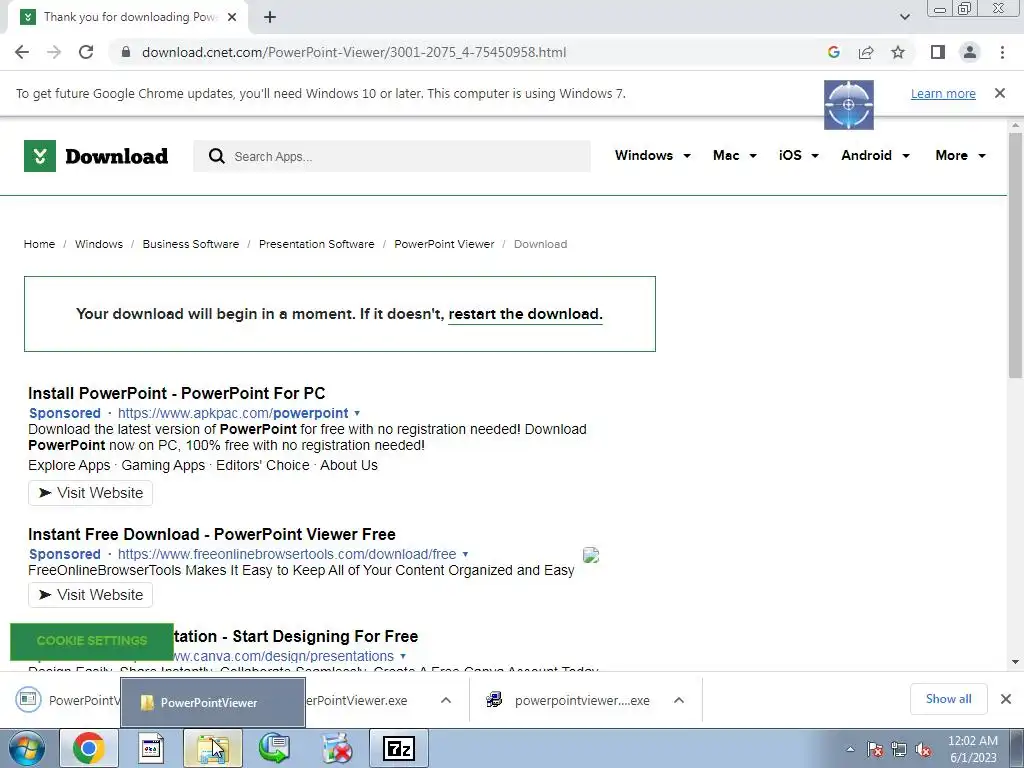The width and height of the screenshot is (1024, 768).
Task: Close the downloads bar
Action: [1006, 699]
